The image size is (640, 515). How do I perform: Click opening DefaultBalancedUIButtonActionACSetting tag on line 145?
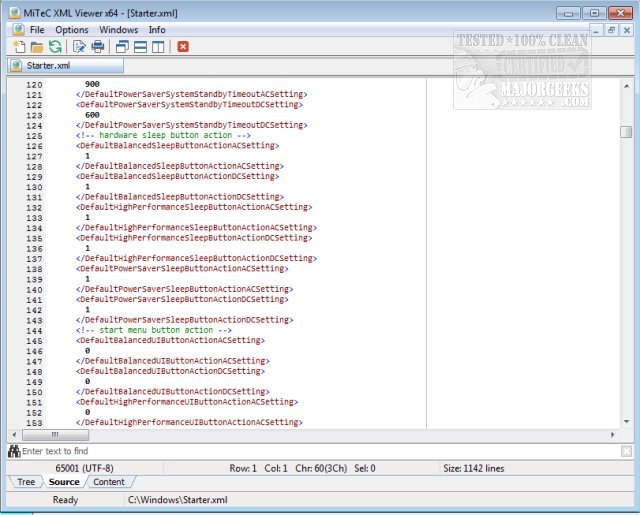[170, 340]
